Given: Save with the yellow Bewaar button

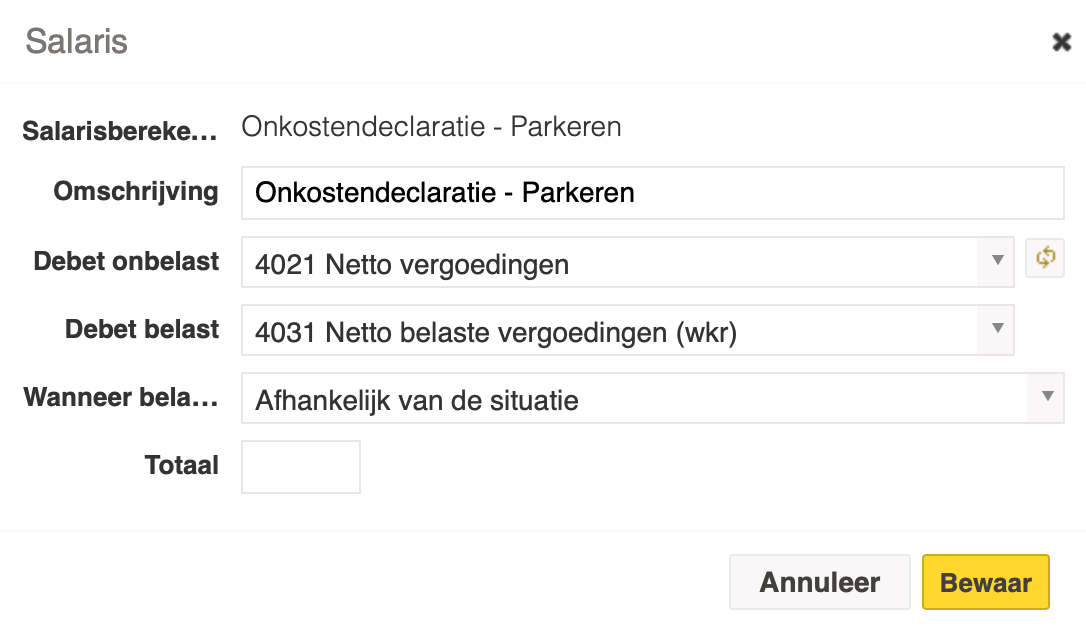Looking at the screenshot, I should [986, 582].
